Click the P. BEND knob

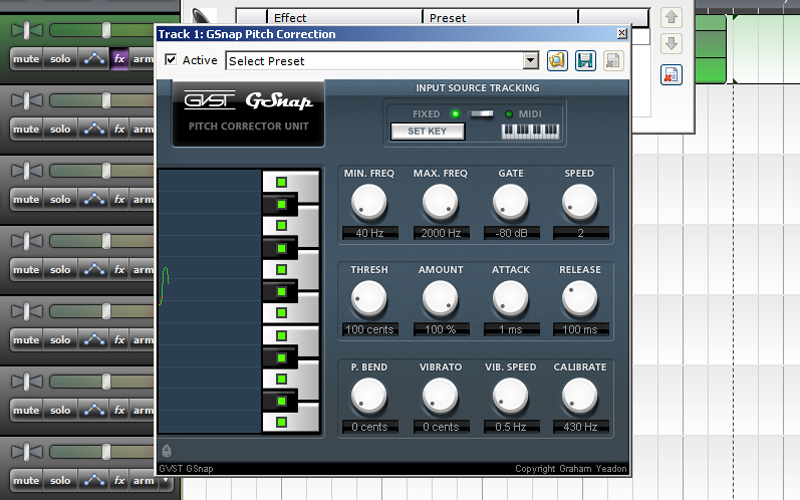pyautogui.click(x=369, y=396)
